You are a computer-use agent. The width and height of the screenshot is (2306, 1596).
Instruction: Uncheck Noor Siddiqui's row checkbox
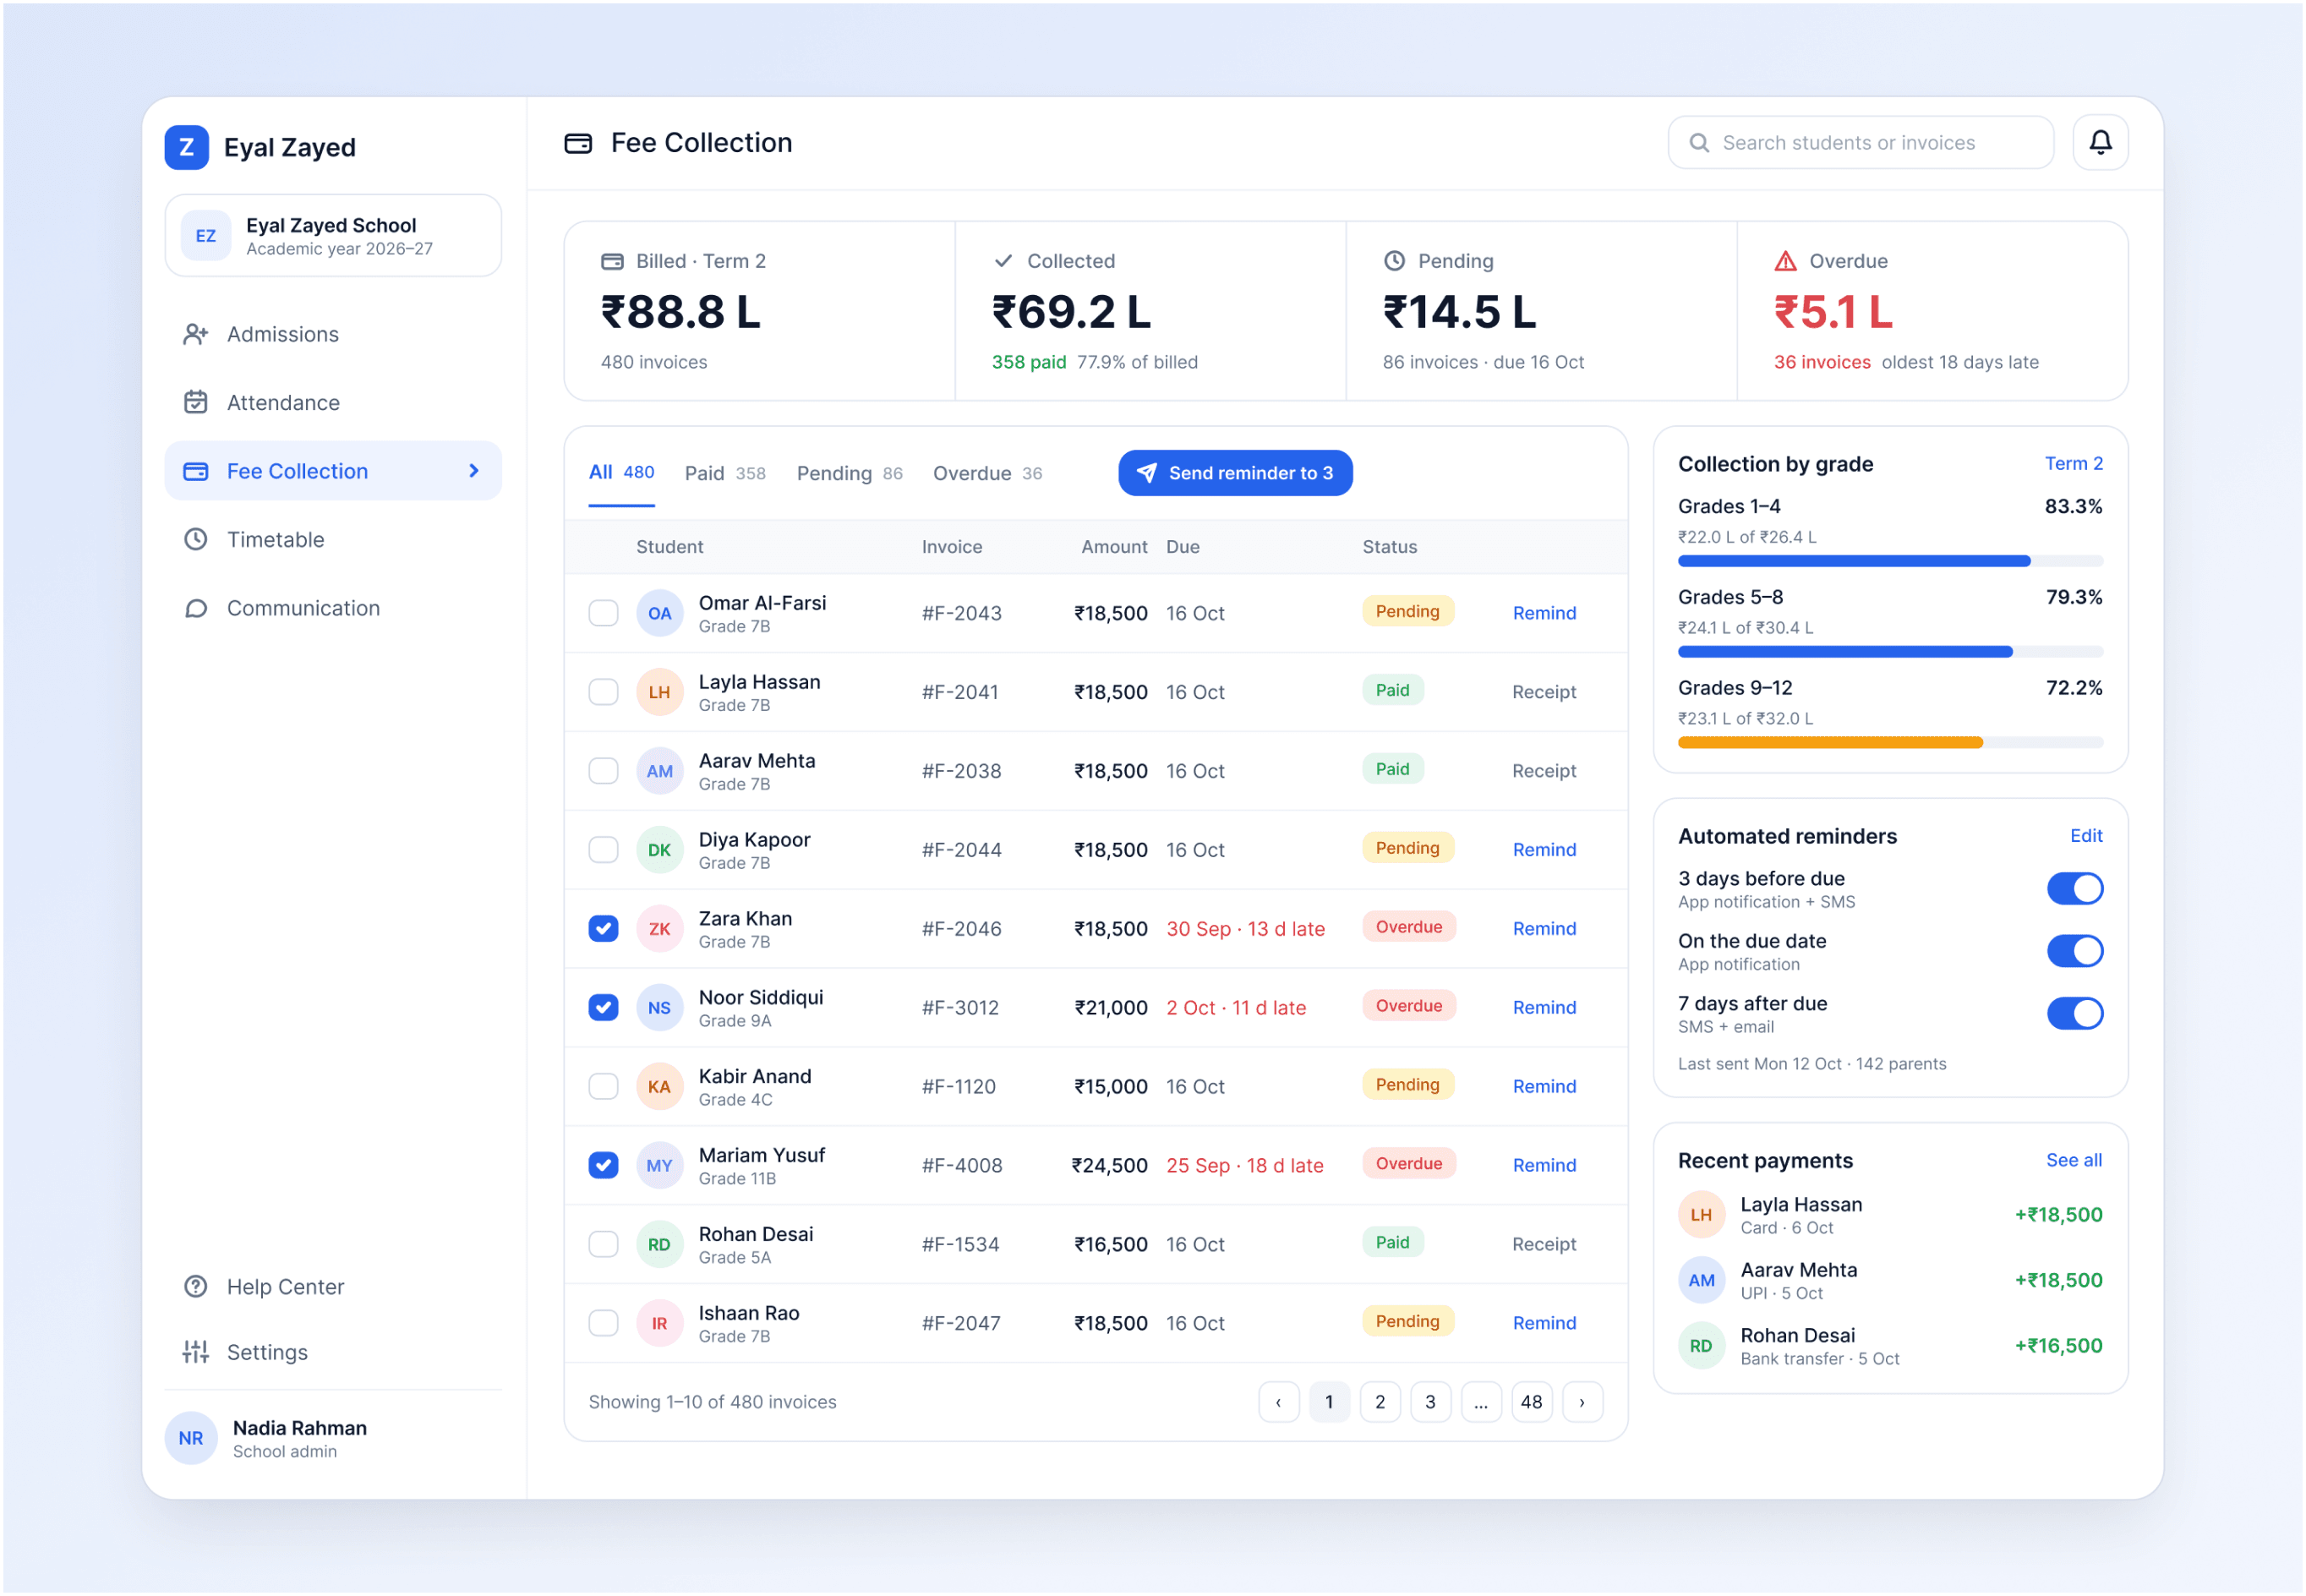pos(603,1007)
